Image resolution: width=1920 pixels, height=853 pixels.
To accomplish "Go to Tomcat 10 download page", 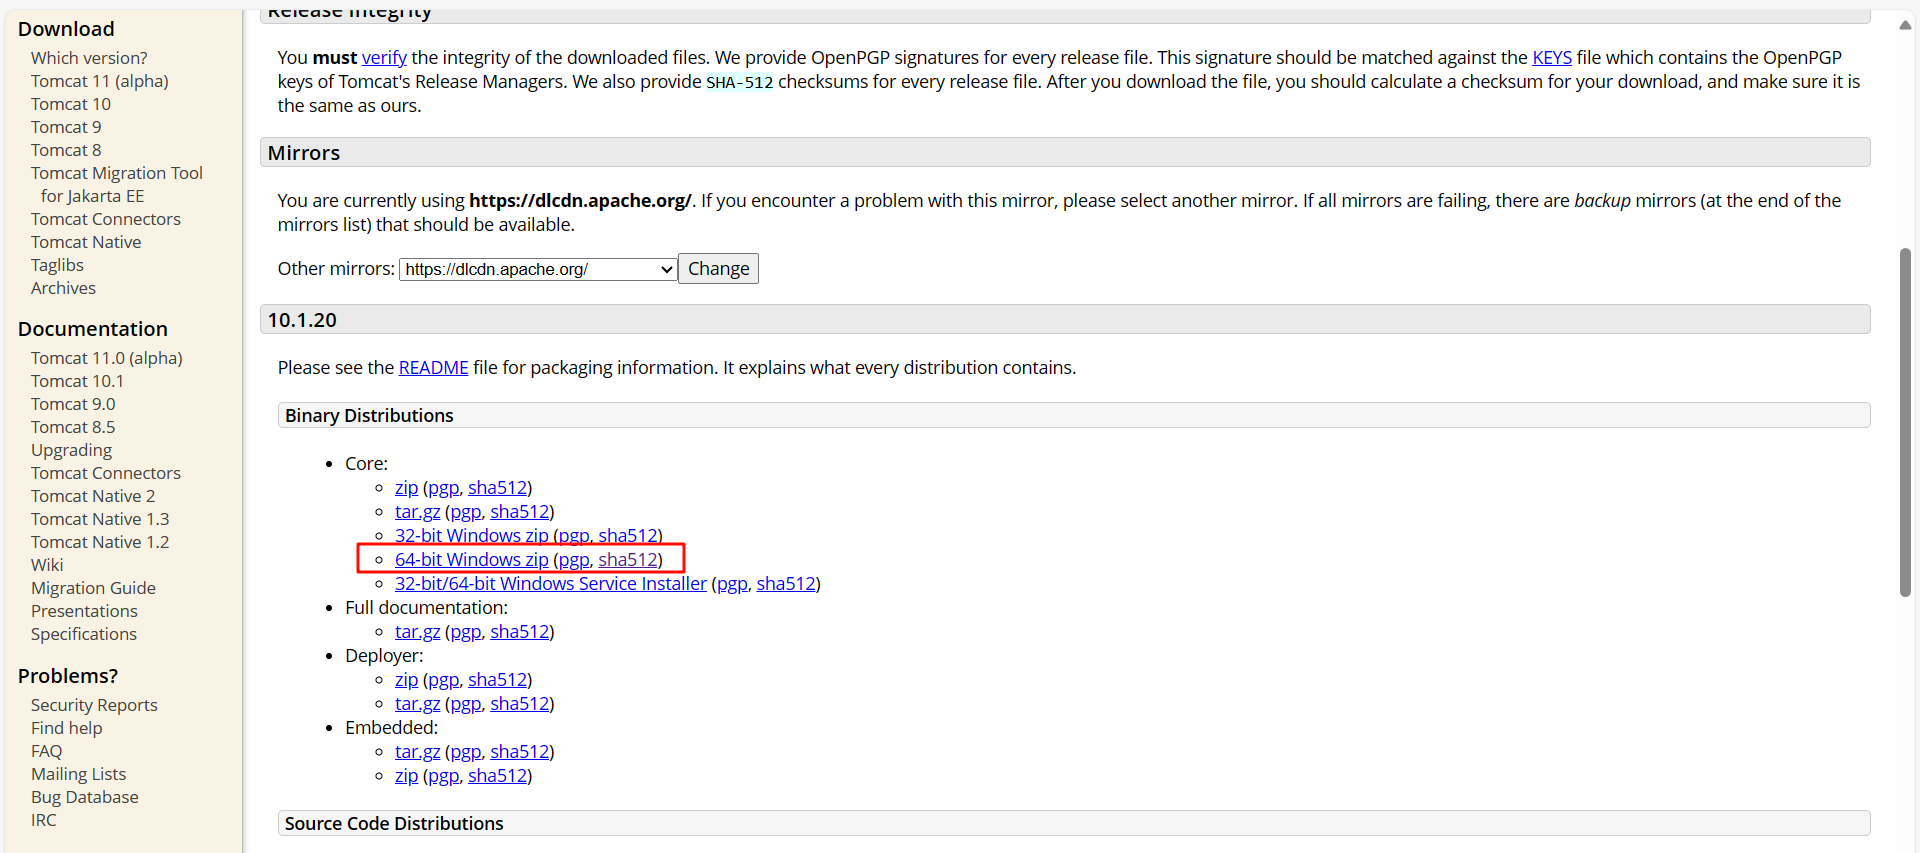I will tap(71, 104).
